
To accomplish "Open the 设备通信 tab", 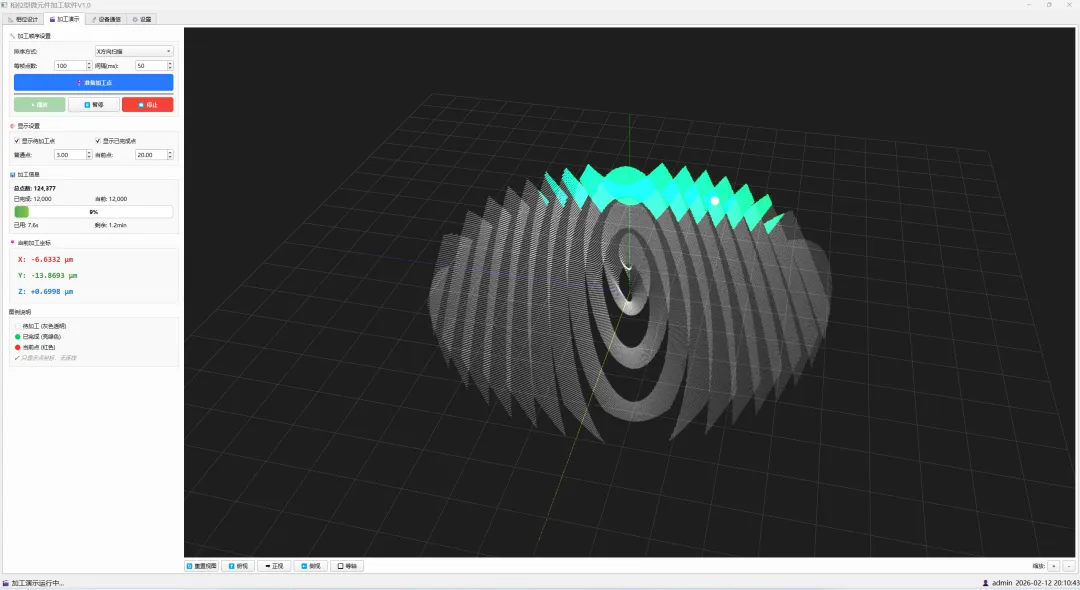I will point(105,19).
